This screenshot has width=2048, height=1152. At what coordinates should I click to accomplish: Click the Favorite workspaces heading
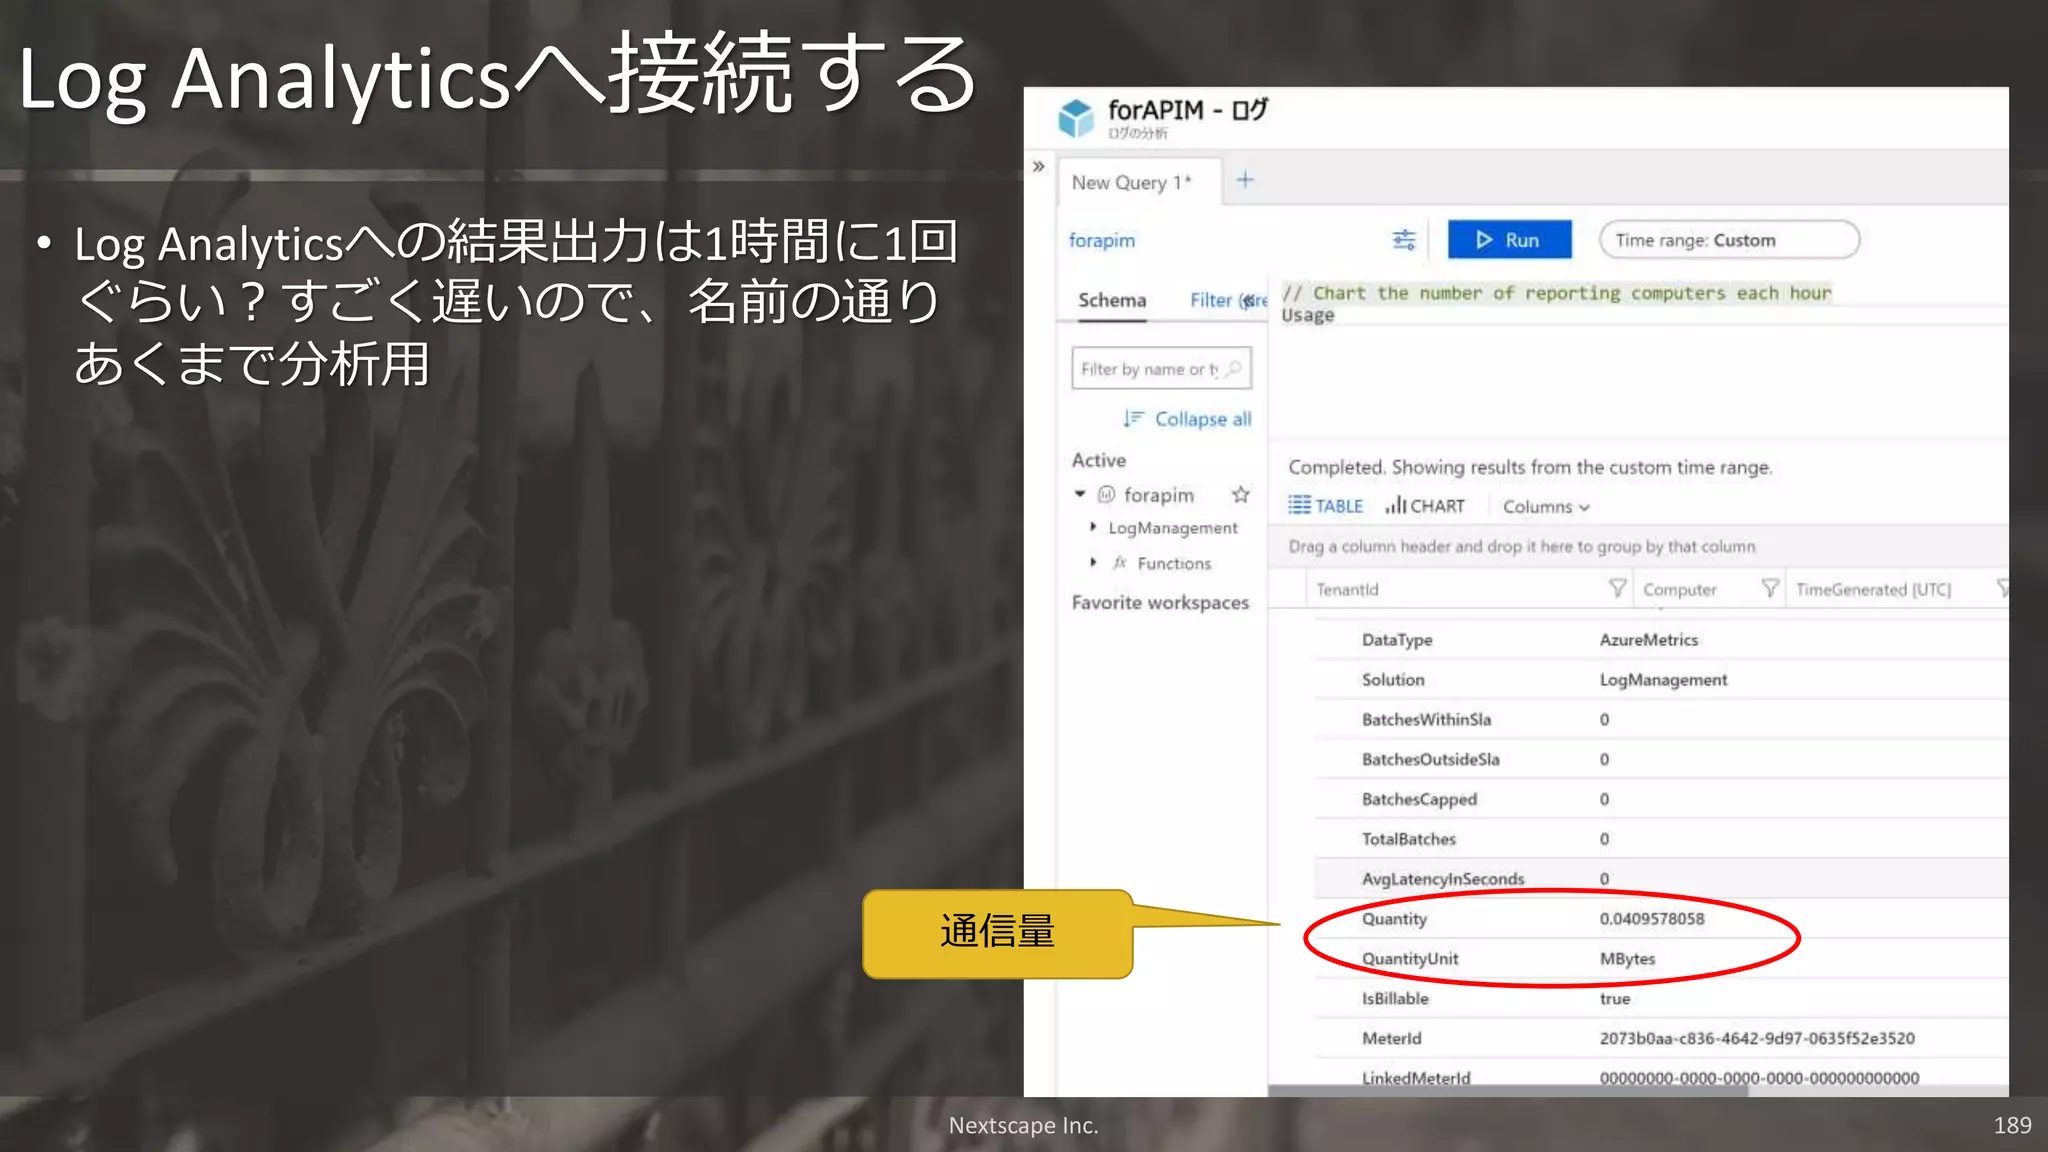click(1160, 603)
